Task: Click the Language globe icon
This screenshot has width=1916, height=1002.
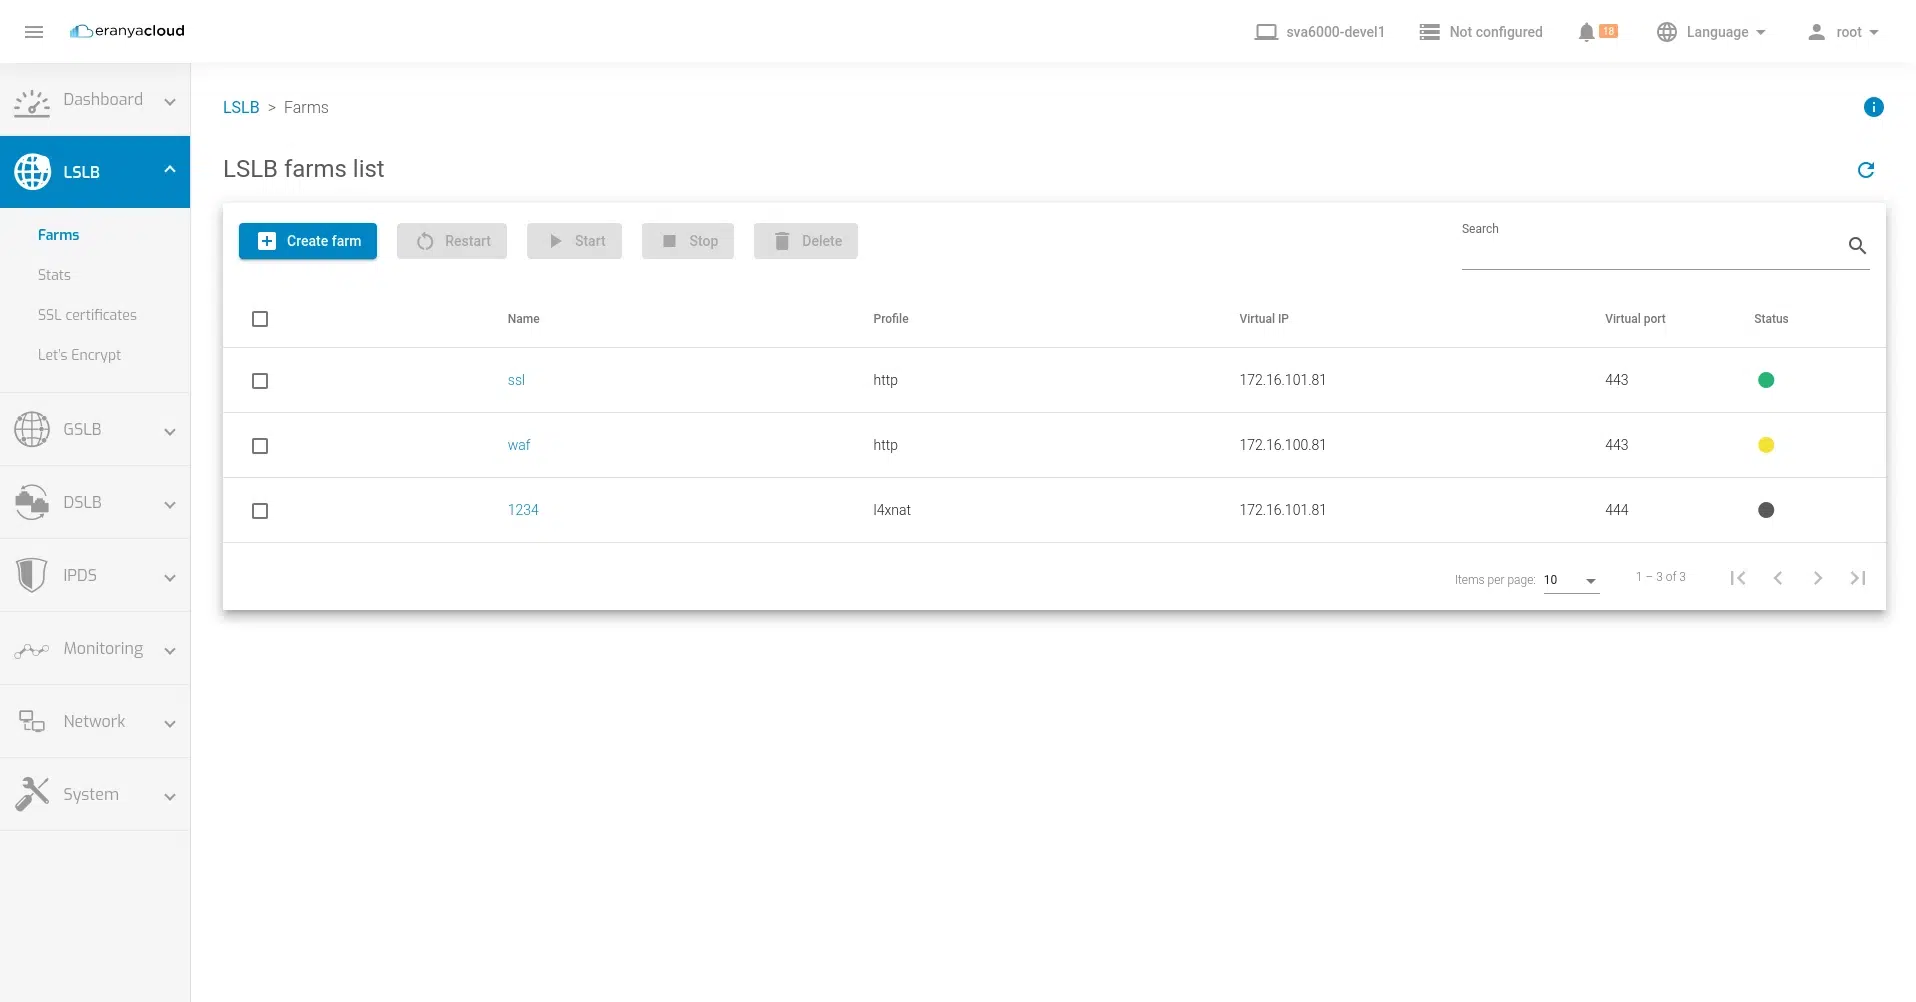Action: pyautogui.click(x=1666, y=32)
